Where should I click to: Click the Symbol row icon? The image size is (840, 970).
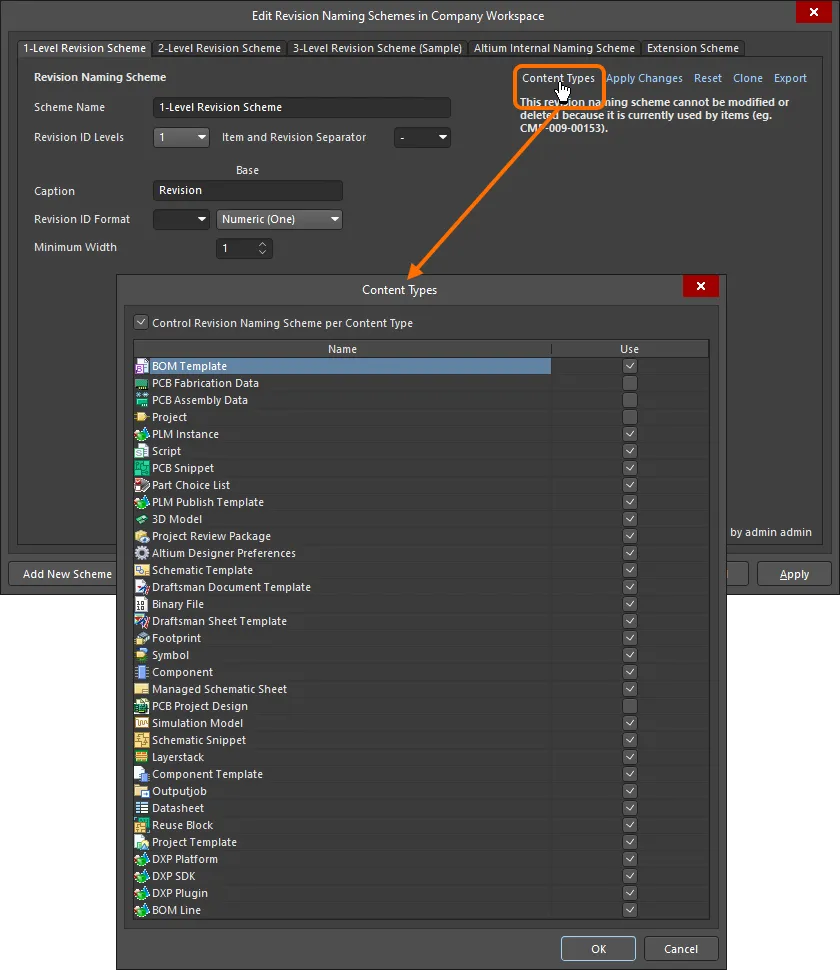point(142,655)
